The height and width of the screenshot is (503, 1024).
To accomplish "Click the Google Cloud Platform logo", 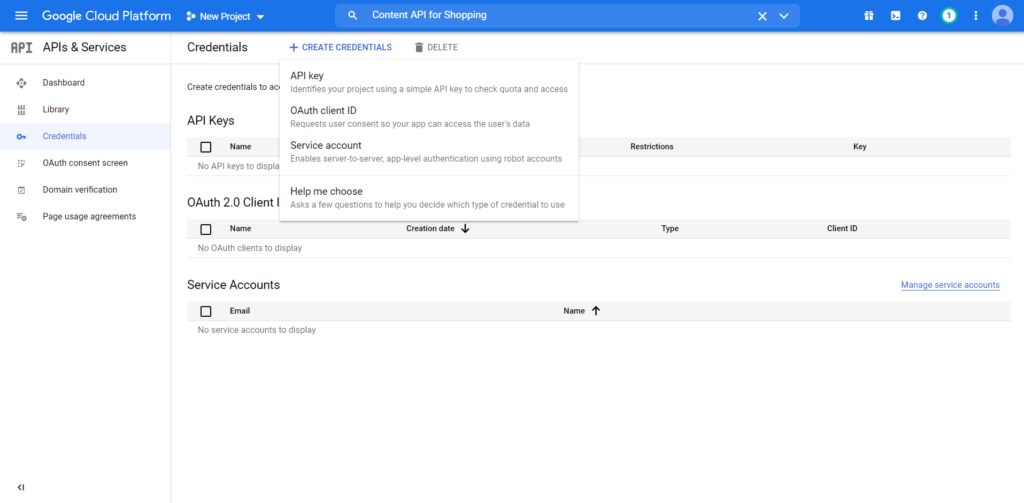I will 106,16.
